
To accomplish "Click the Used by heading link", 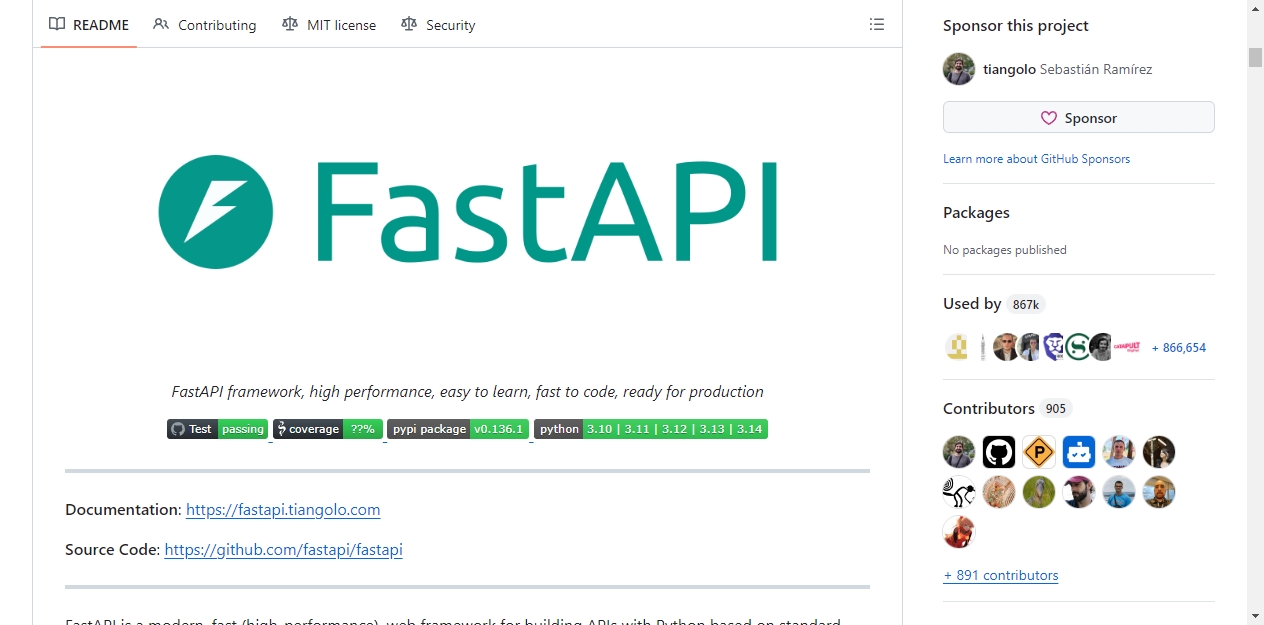I will (x=972, y=303).
